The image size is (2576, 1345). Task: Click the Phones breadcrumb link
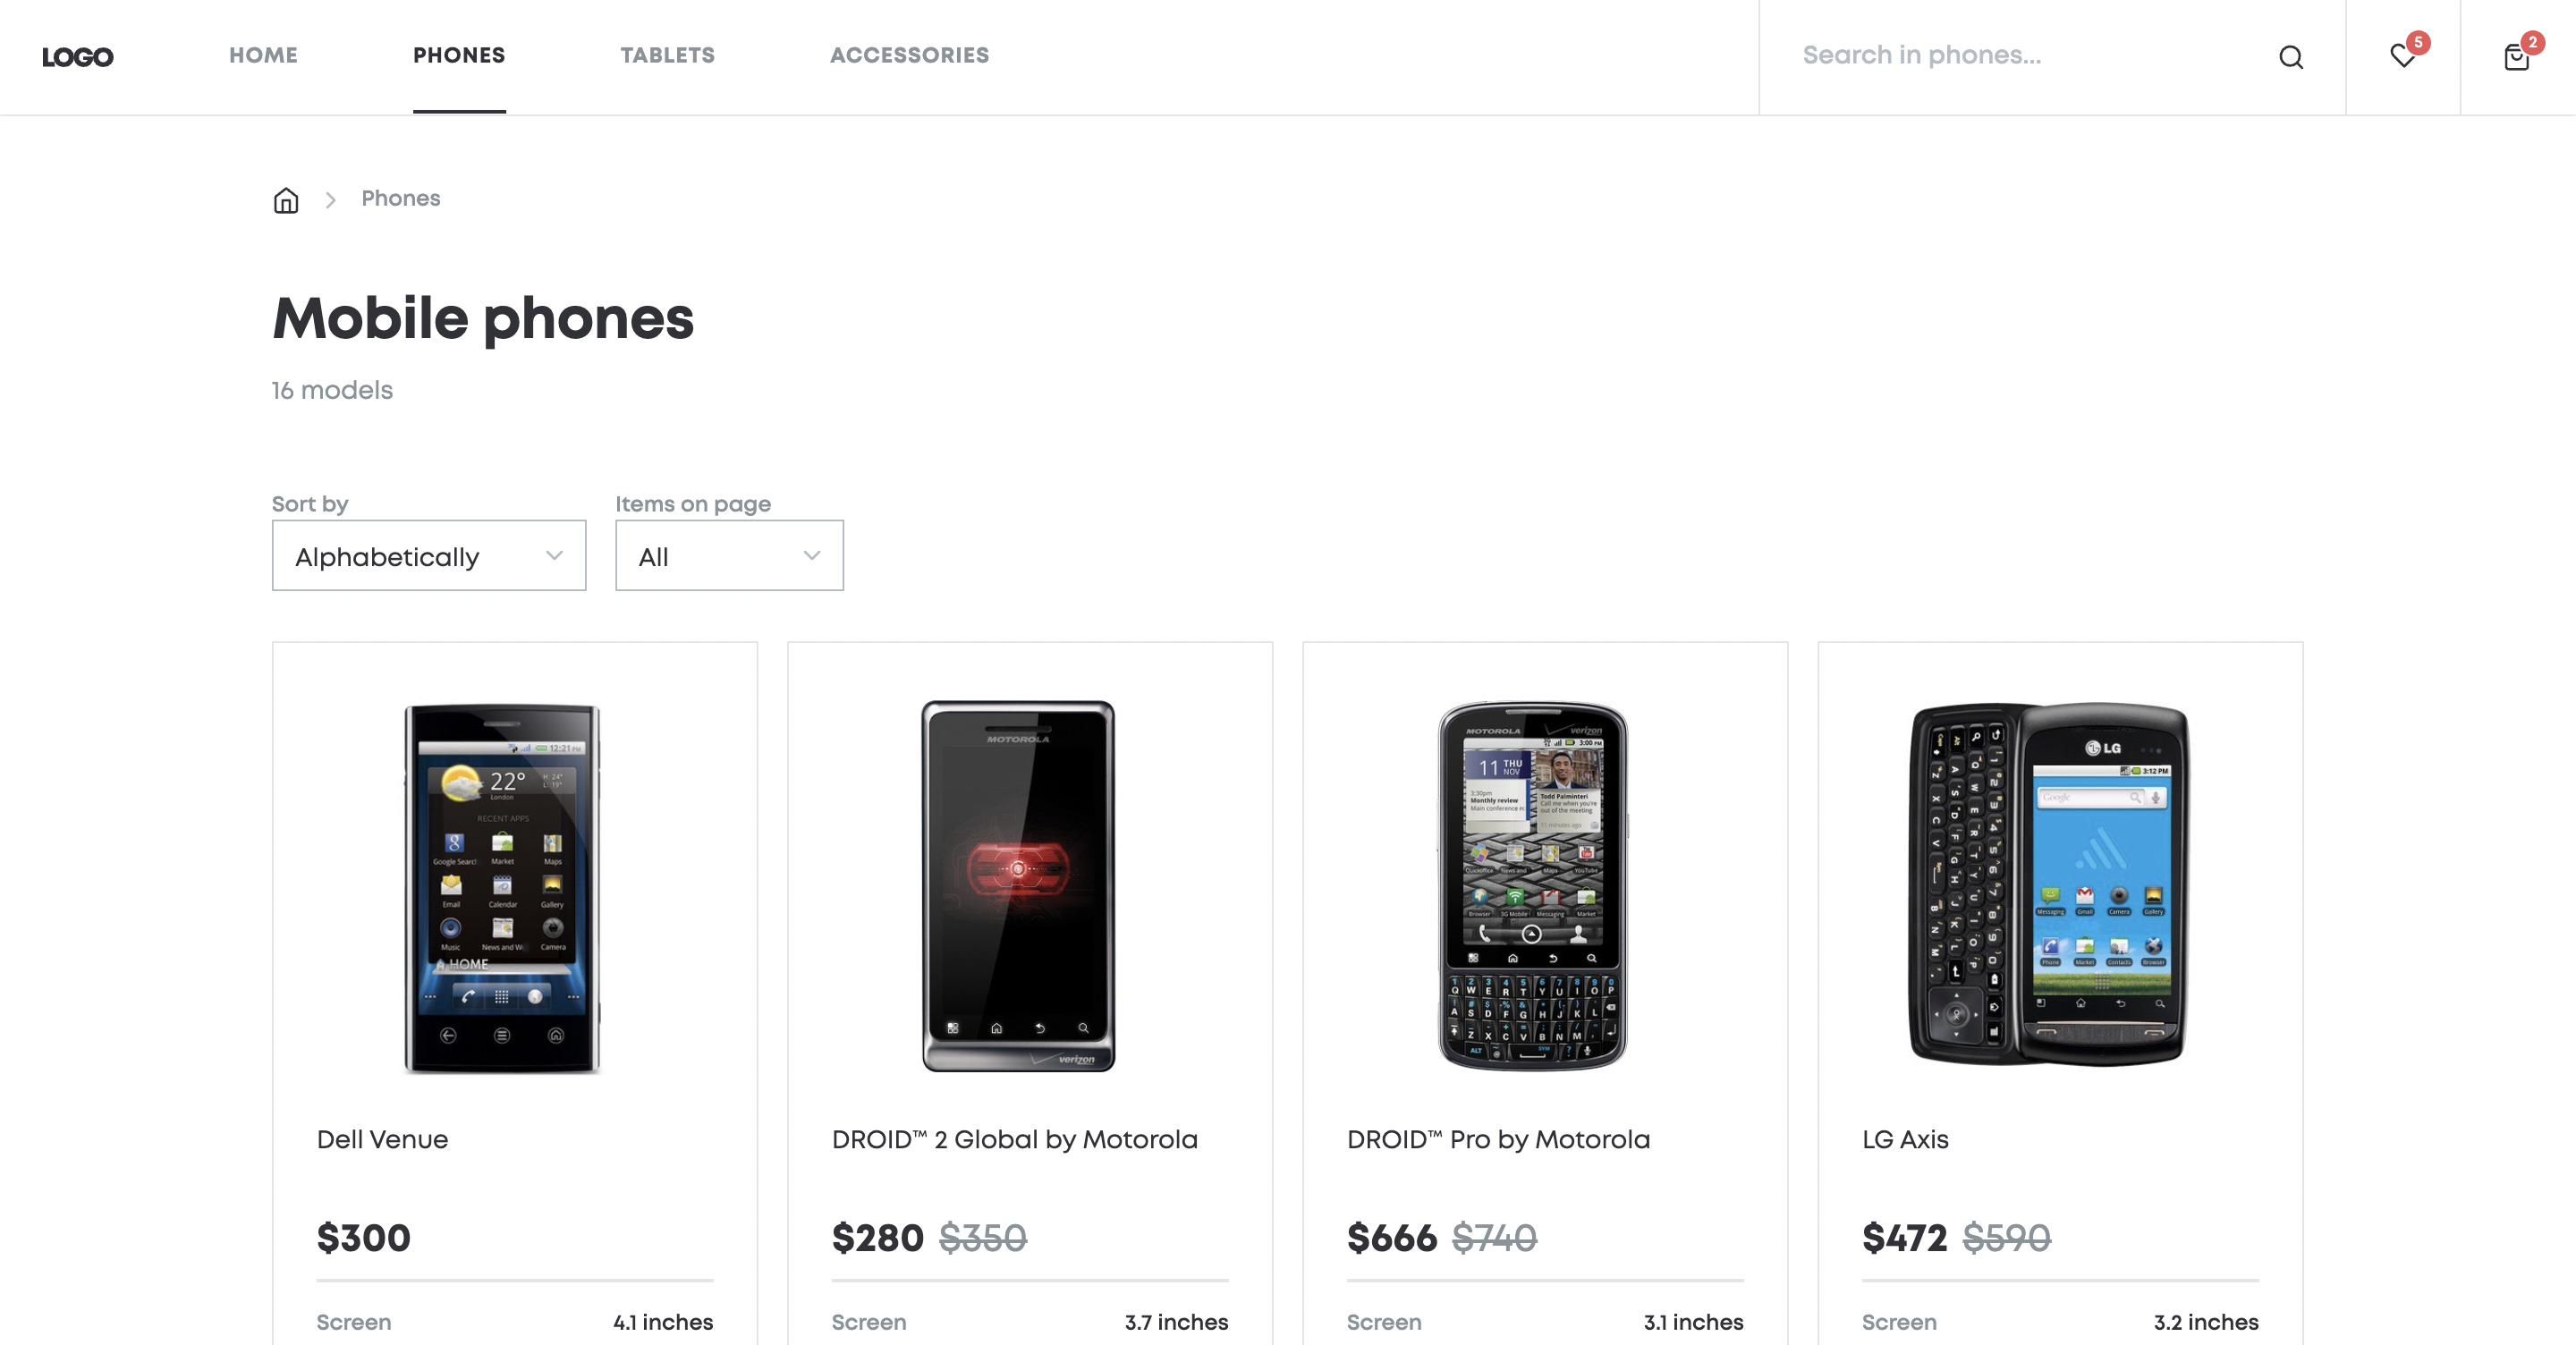(x=401, y=198)
